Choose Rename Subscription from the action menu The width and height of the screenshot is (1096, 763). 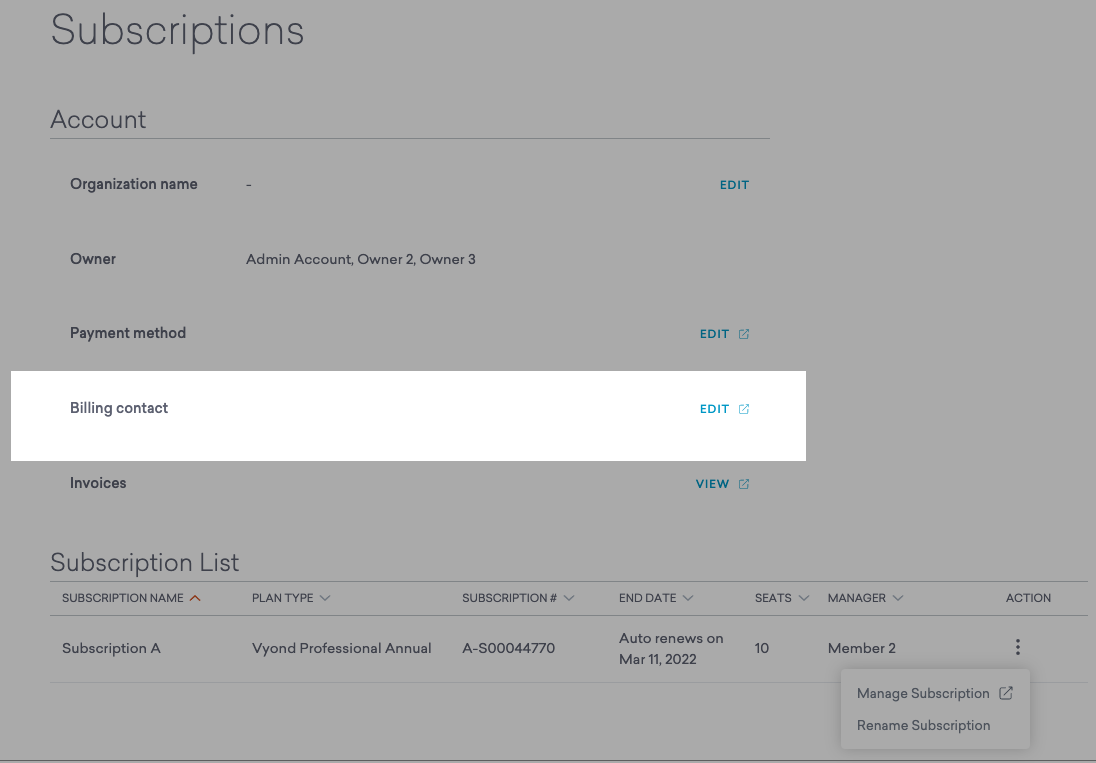[923, 725]
